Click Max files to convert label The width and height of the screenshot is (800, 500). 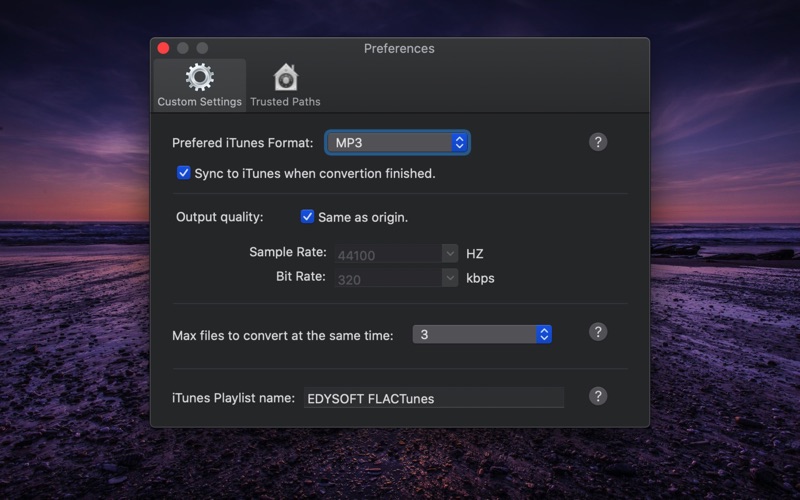283,336
